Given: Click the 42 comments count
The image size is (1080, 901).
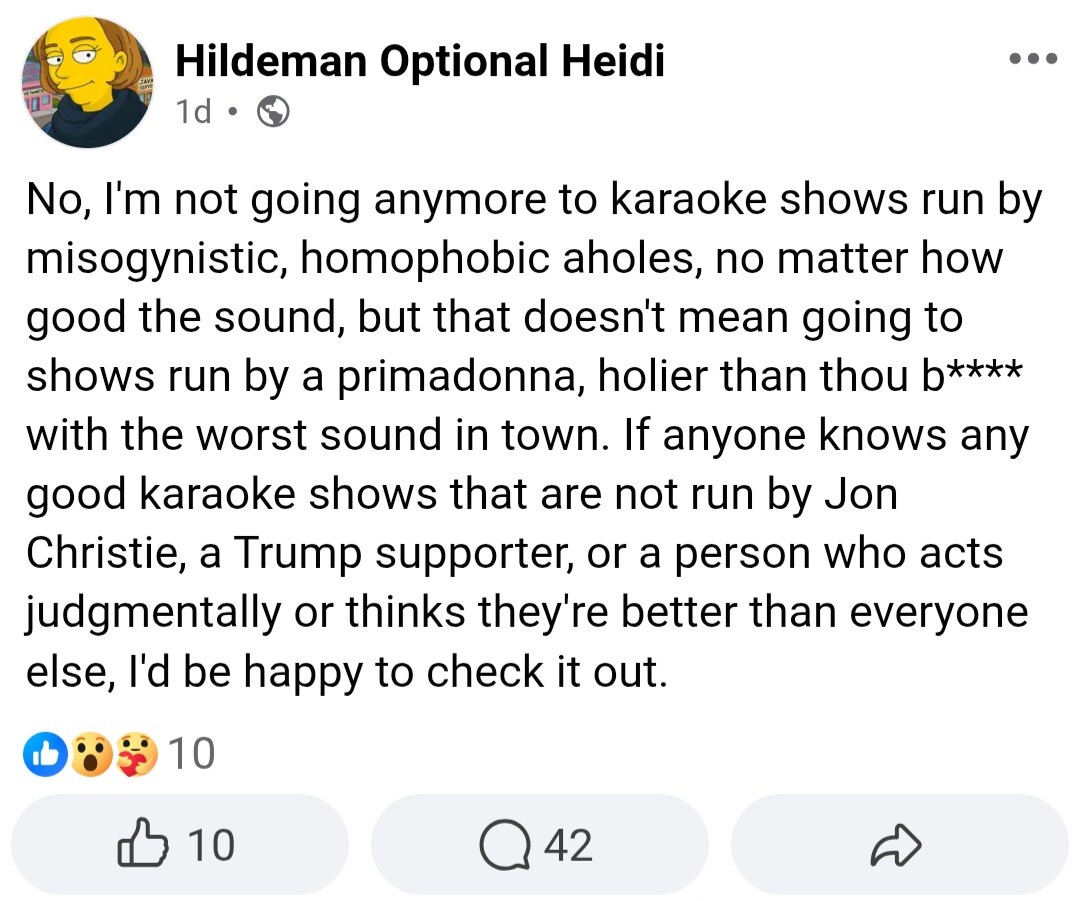Looking at the screenshot, I should tap(568, 846).
